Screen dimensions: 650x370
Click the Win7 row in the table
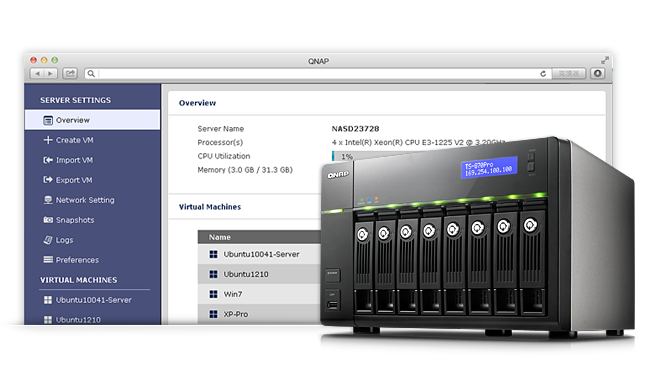(260, 294)
